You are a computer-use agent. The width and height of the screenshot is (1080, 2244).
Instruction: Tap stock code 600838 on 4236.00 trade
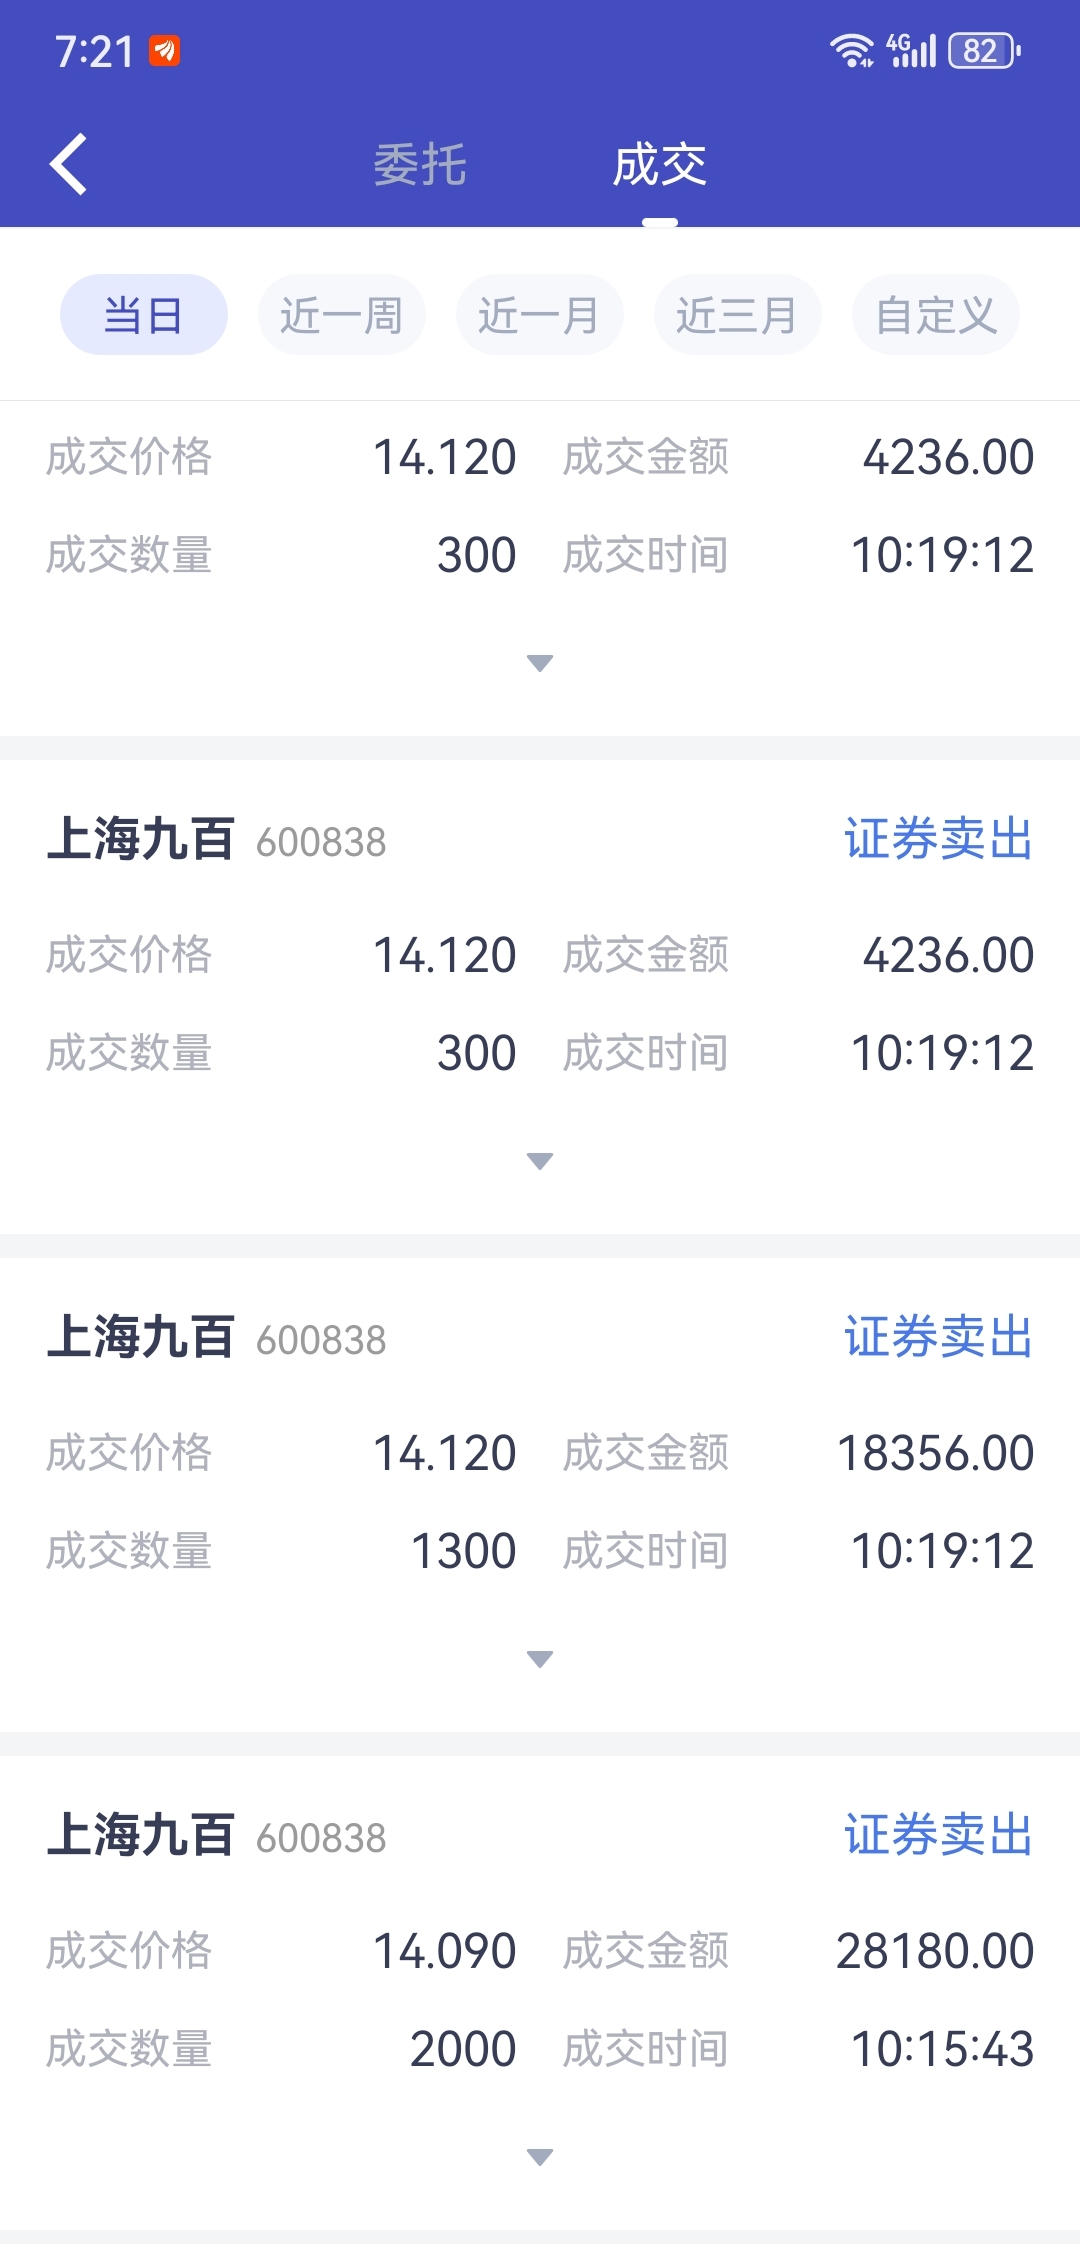(x=321, y=843)
